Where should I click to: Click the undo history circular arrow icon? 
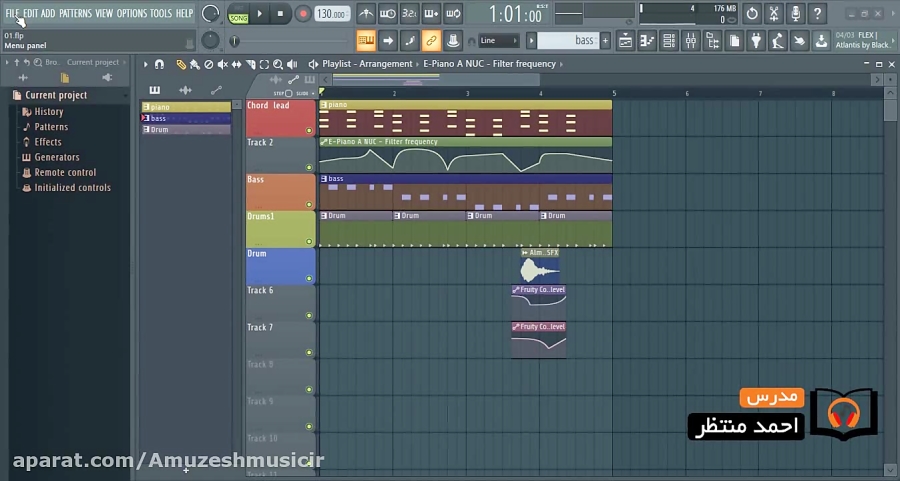coord(752,13)
